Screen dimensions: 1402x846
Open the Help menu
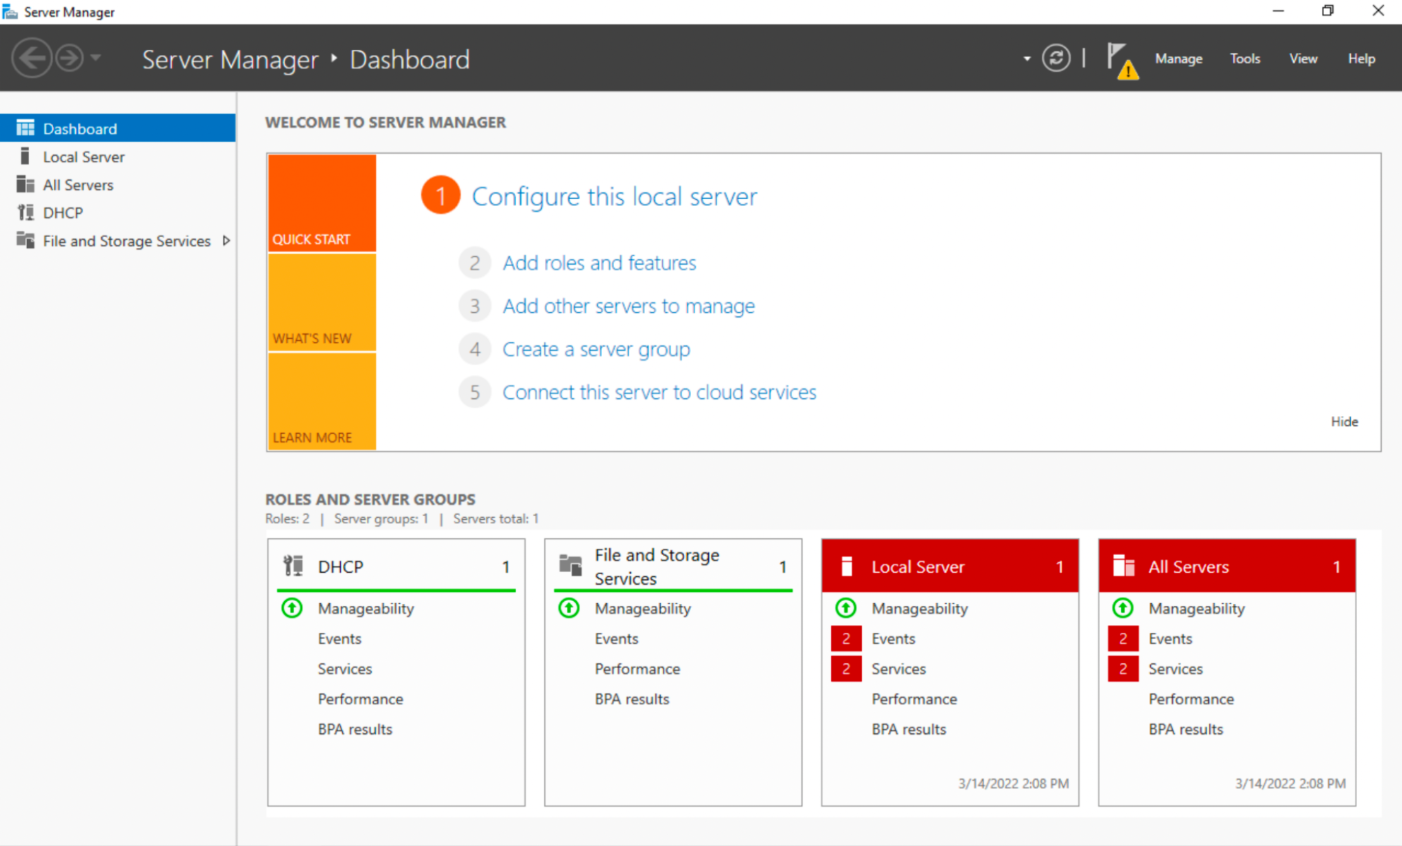[1361, 59]
